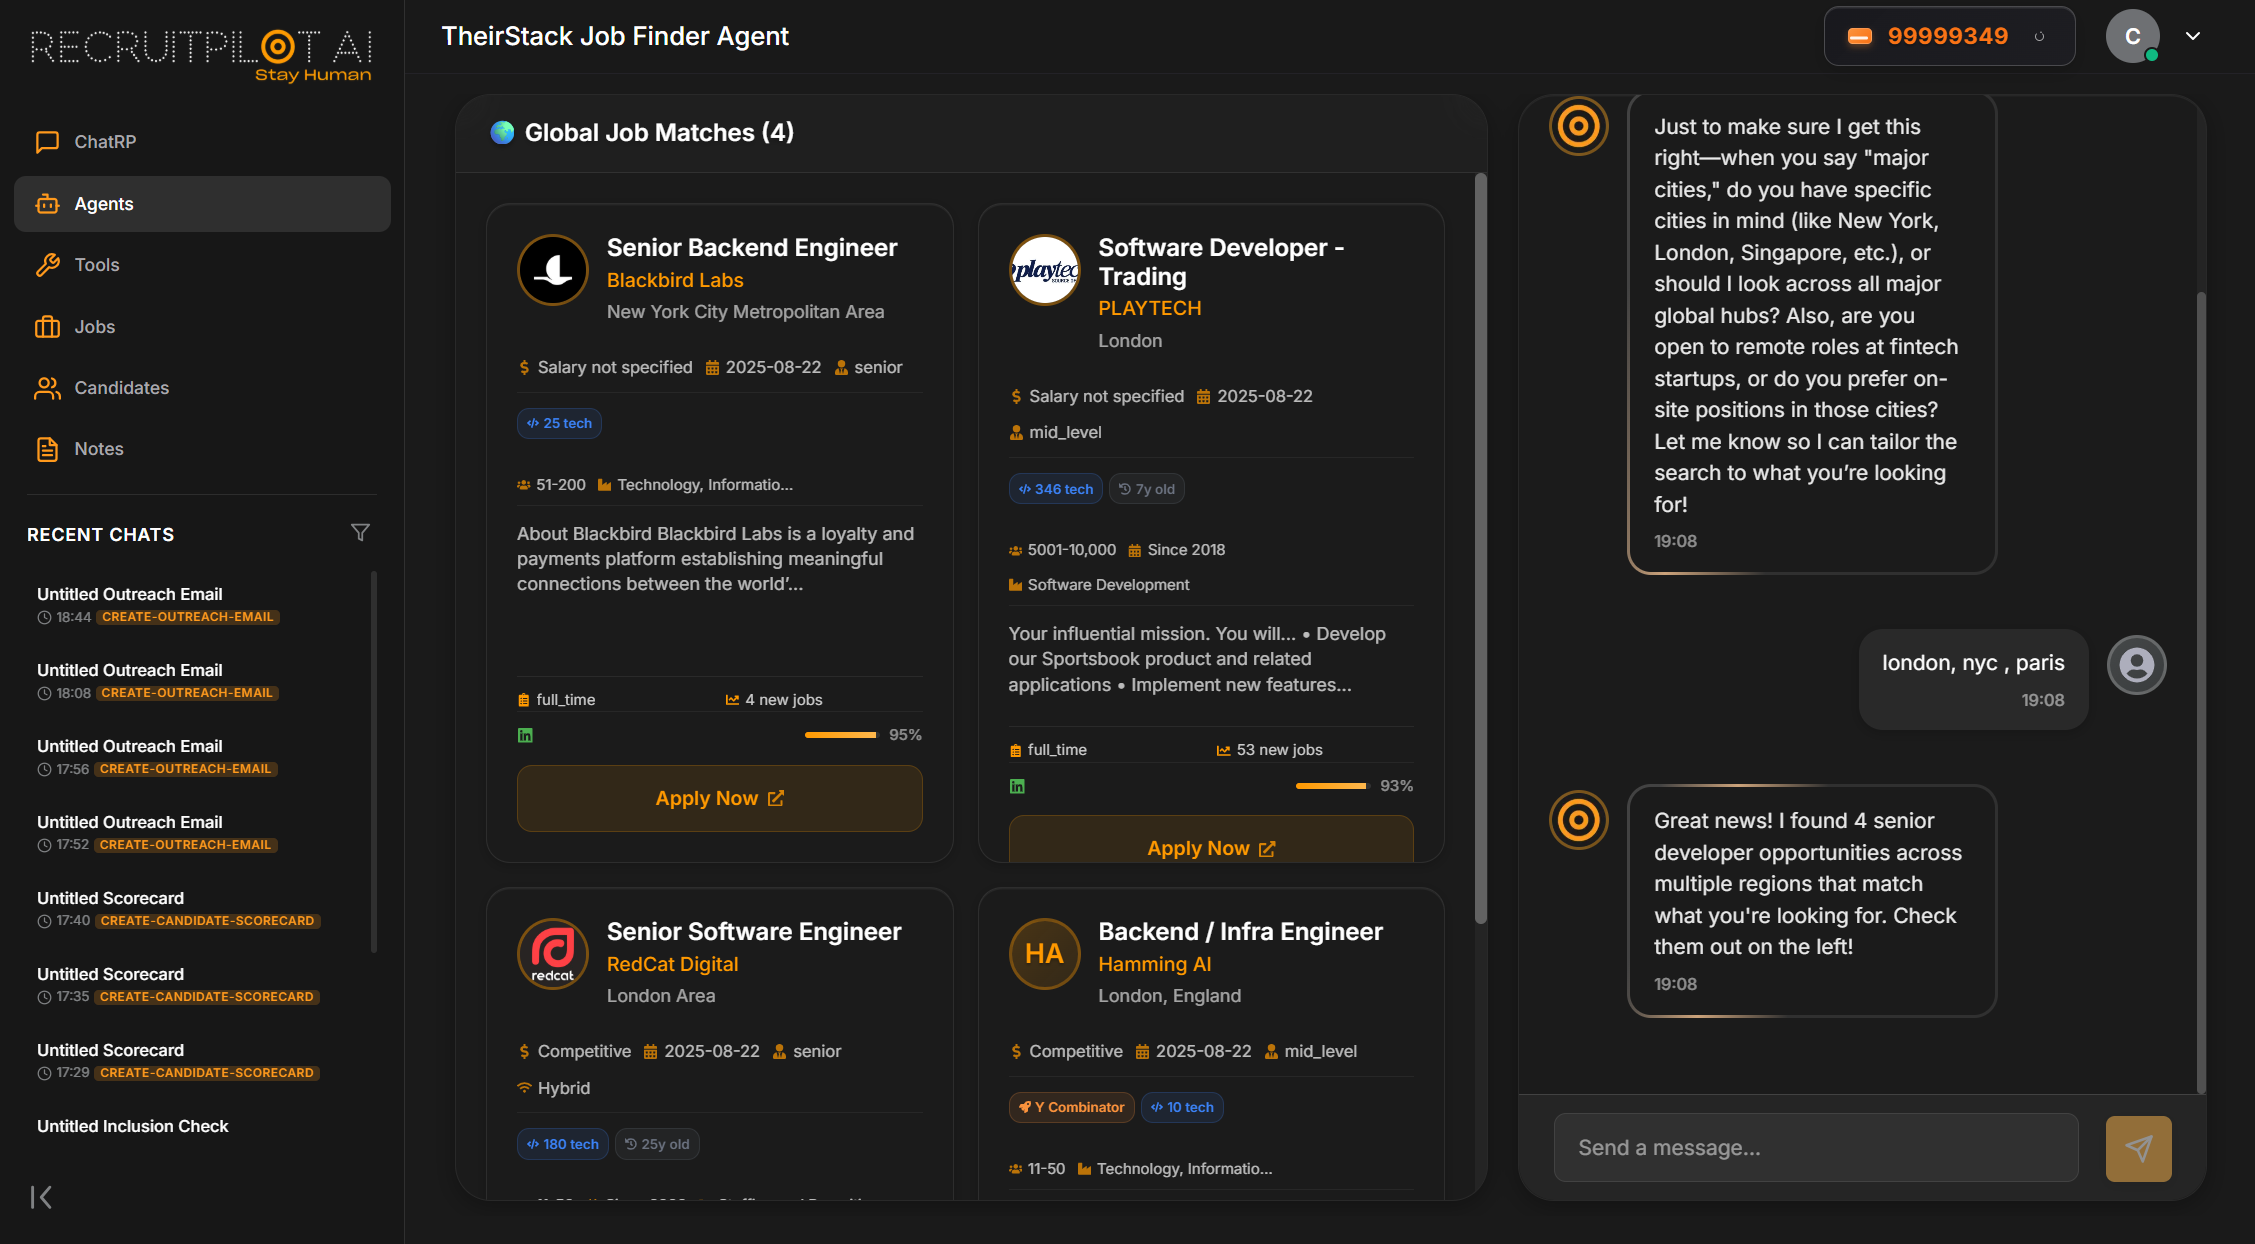Click Backend / Infra Engineer job title
The height and width of the screenshot is (1244, 2255).
point(1240,932)
